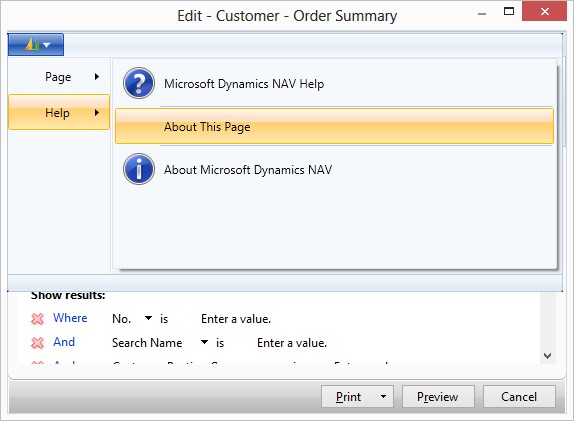Screen dimensions: 574x421
Task: Click the Cancel button
Action: [519, 396]
